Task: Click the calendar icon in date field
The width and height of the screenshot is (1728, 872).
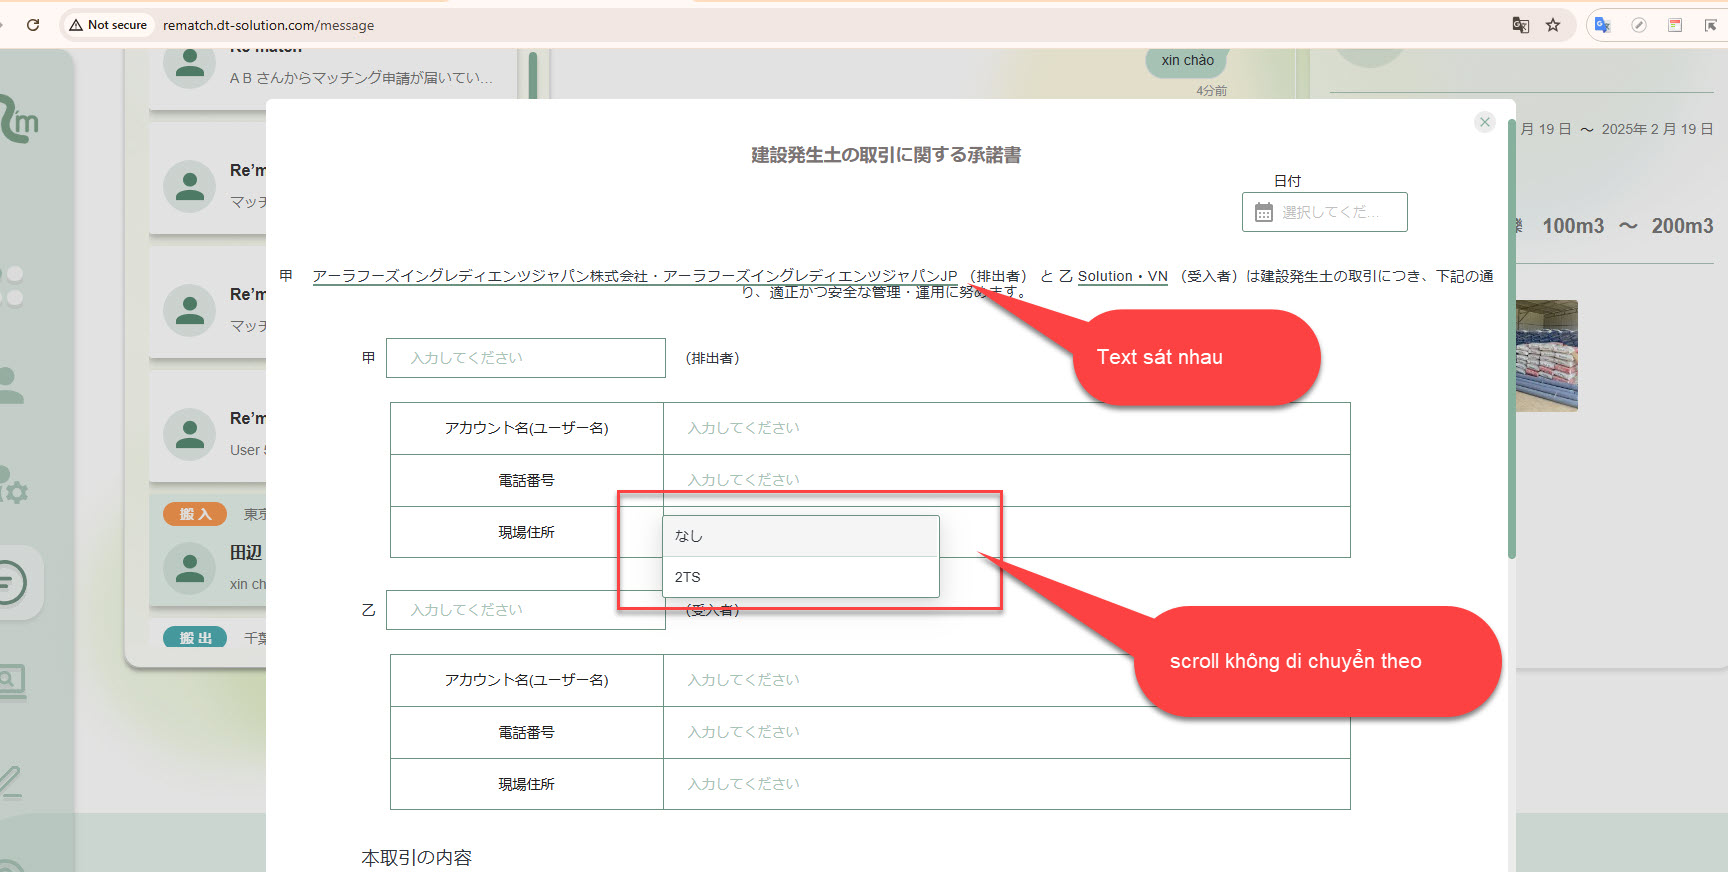Action: pos(1264,212)
